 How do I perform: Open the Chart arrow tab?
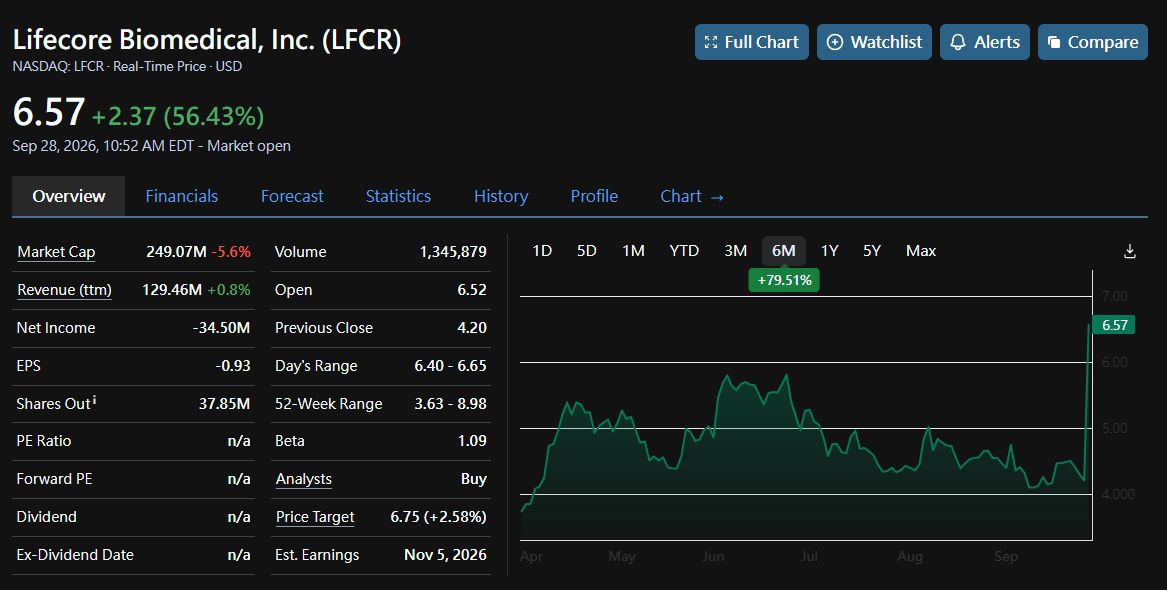coord(692,196)
